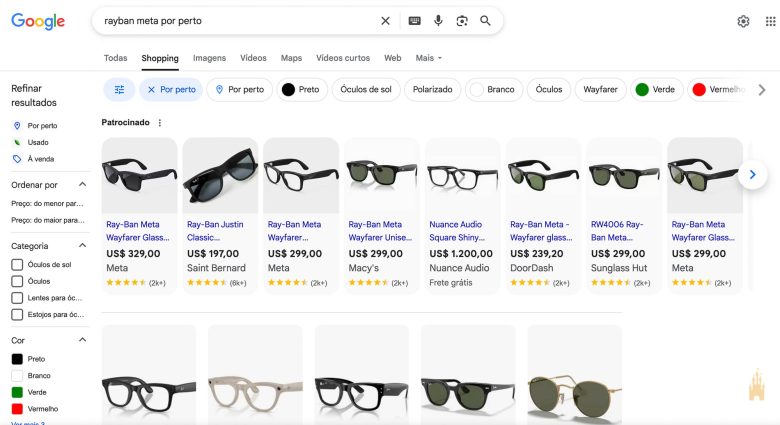The image size is (780, 425).
Task: Collapse the Ordenar por section
Action: [x=83, y=185]
